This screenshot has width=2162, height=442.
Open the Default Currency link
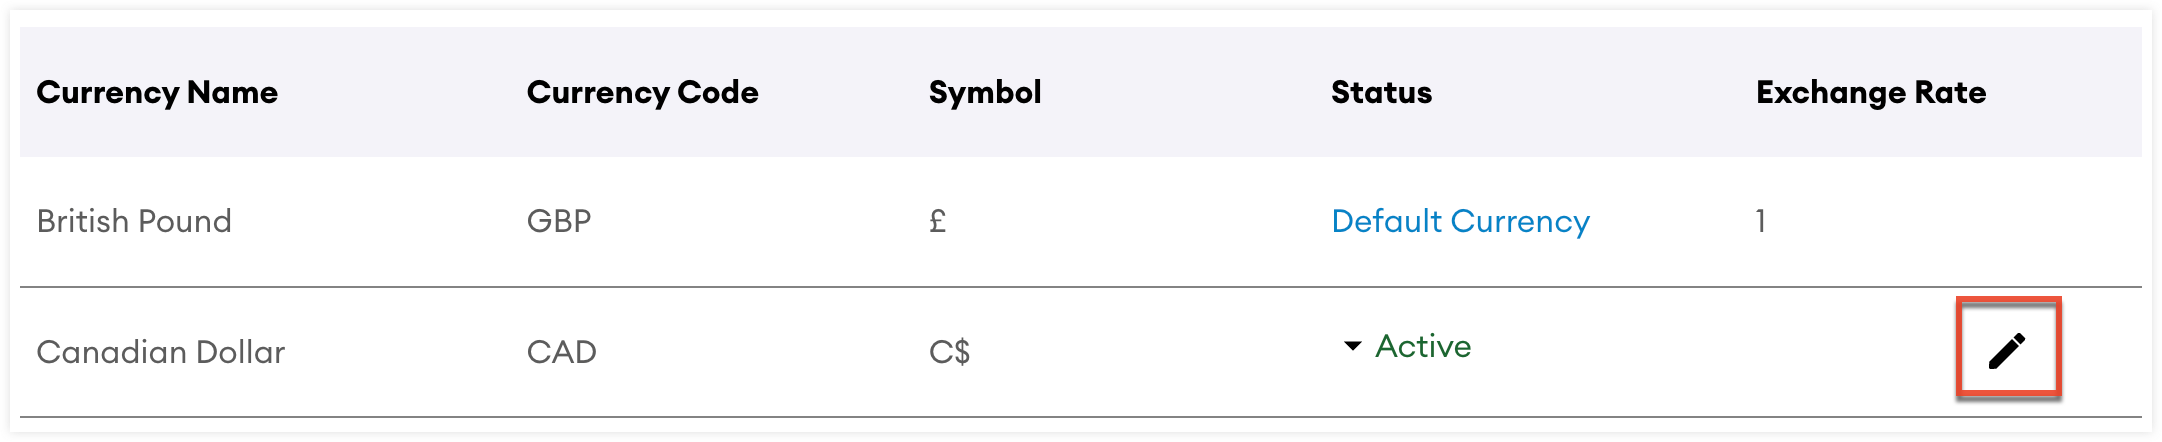(1460, 221)
